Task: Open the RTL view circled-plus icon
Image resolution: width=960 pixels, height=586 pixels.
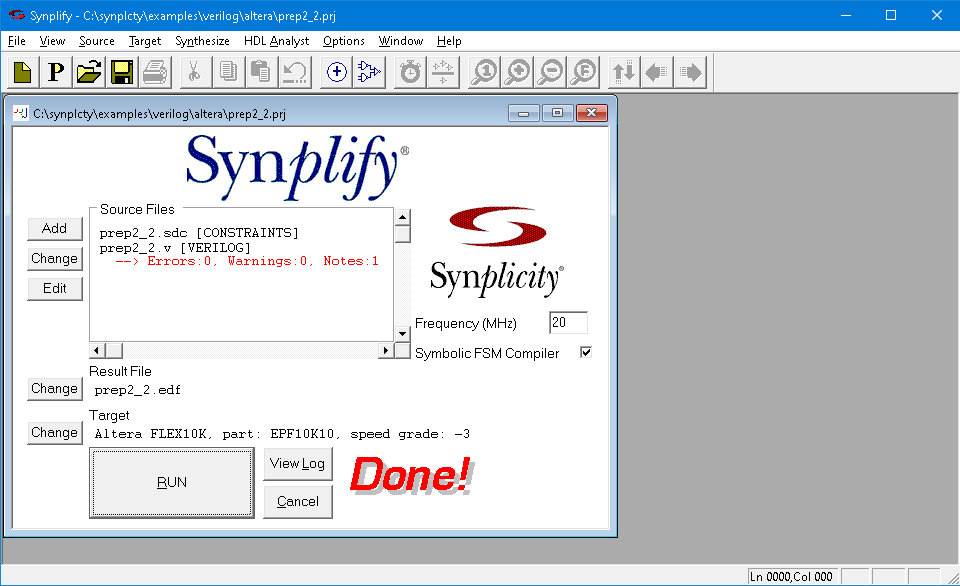Action: point(337,72)
